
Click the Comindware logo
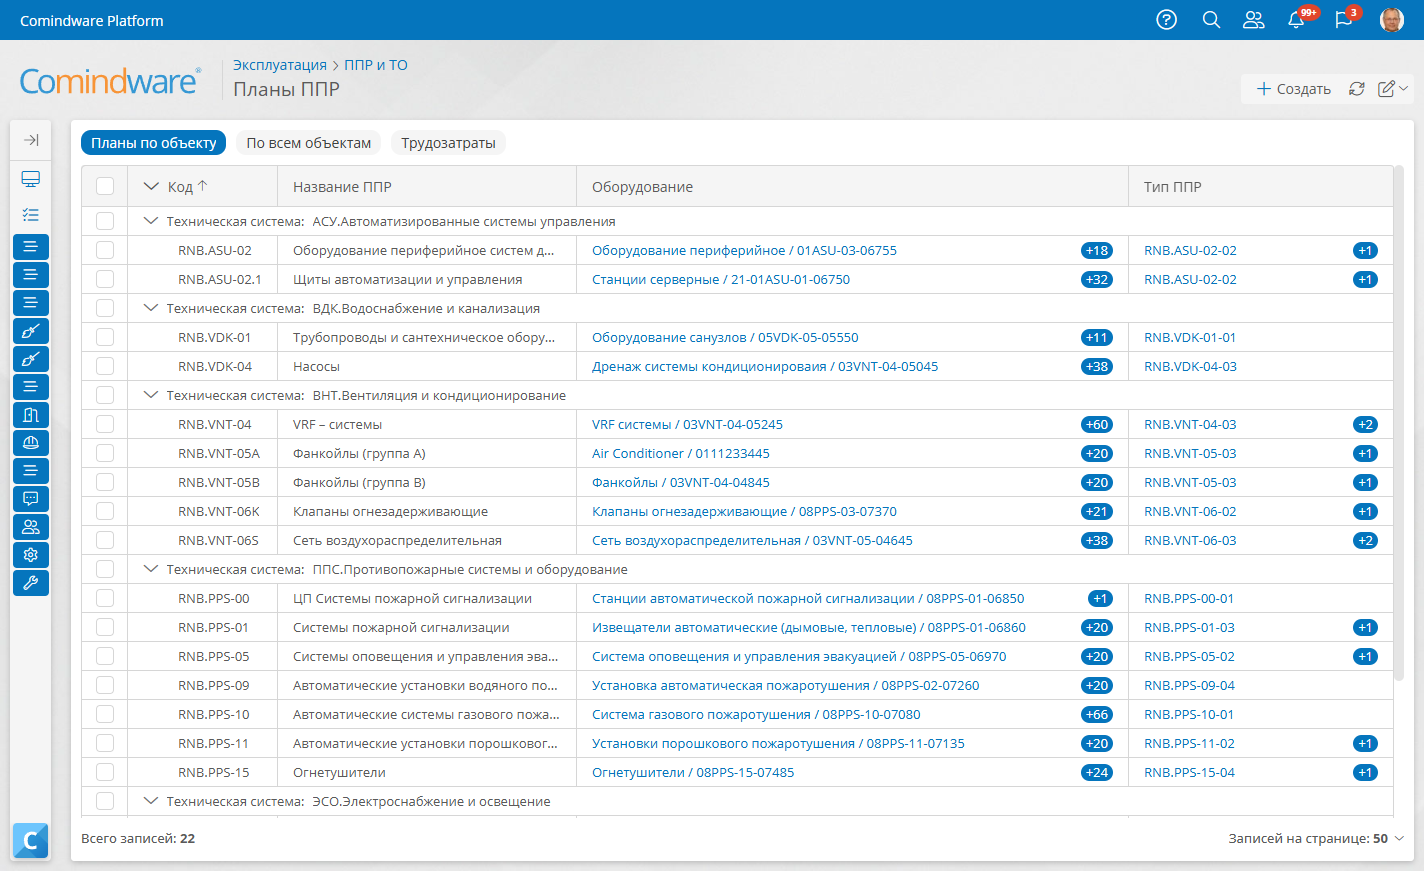click(110, 82)
